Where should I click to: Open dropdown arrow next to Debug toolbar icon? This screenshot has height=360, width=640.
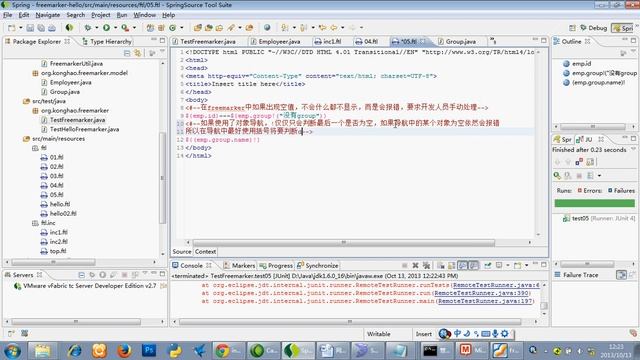point(97,28)
